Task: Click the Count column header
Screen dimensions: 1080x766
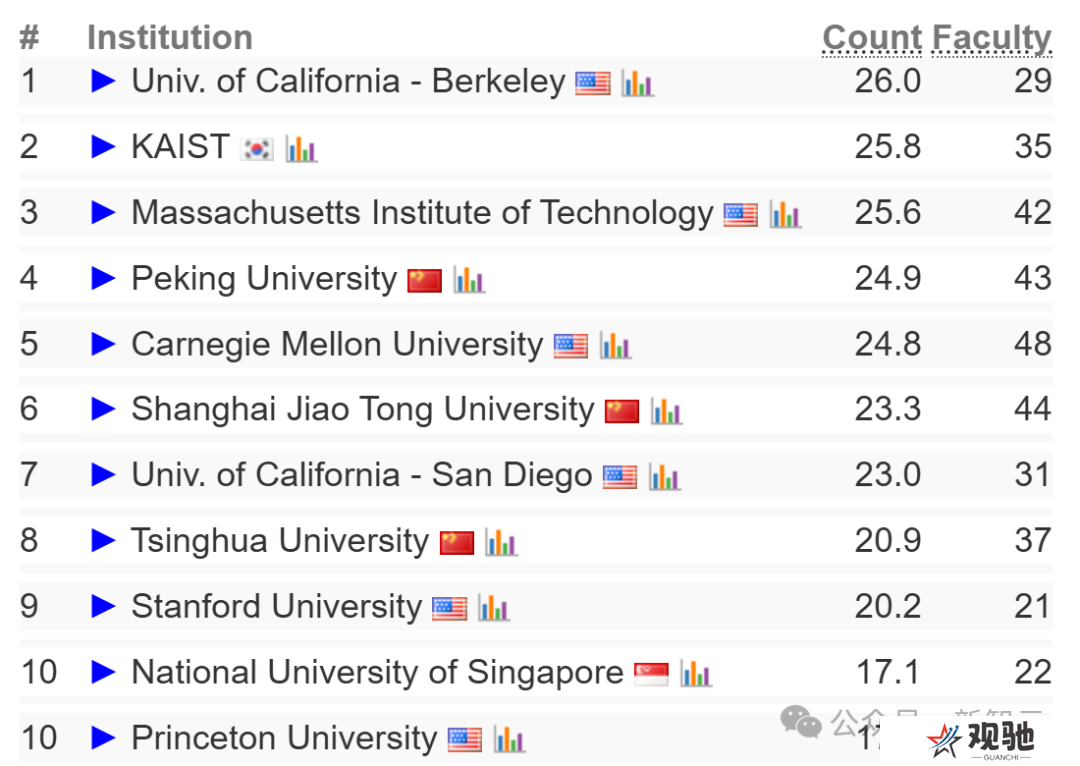Action: pos(872,38)
